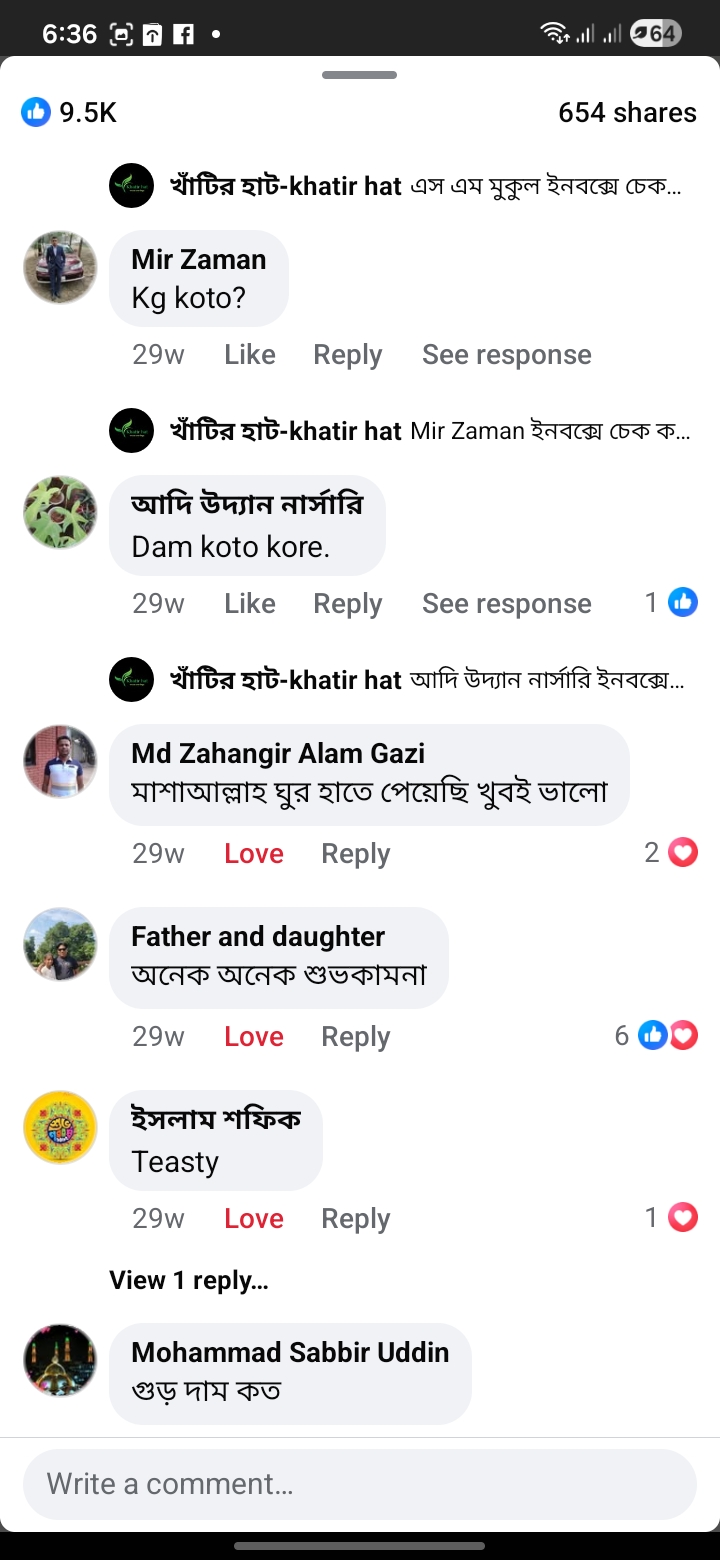Open the 654 shares list
The image size is (720, 1560).
[x=627, y=112]
